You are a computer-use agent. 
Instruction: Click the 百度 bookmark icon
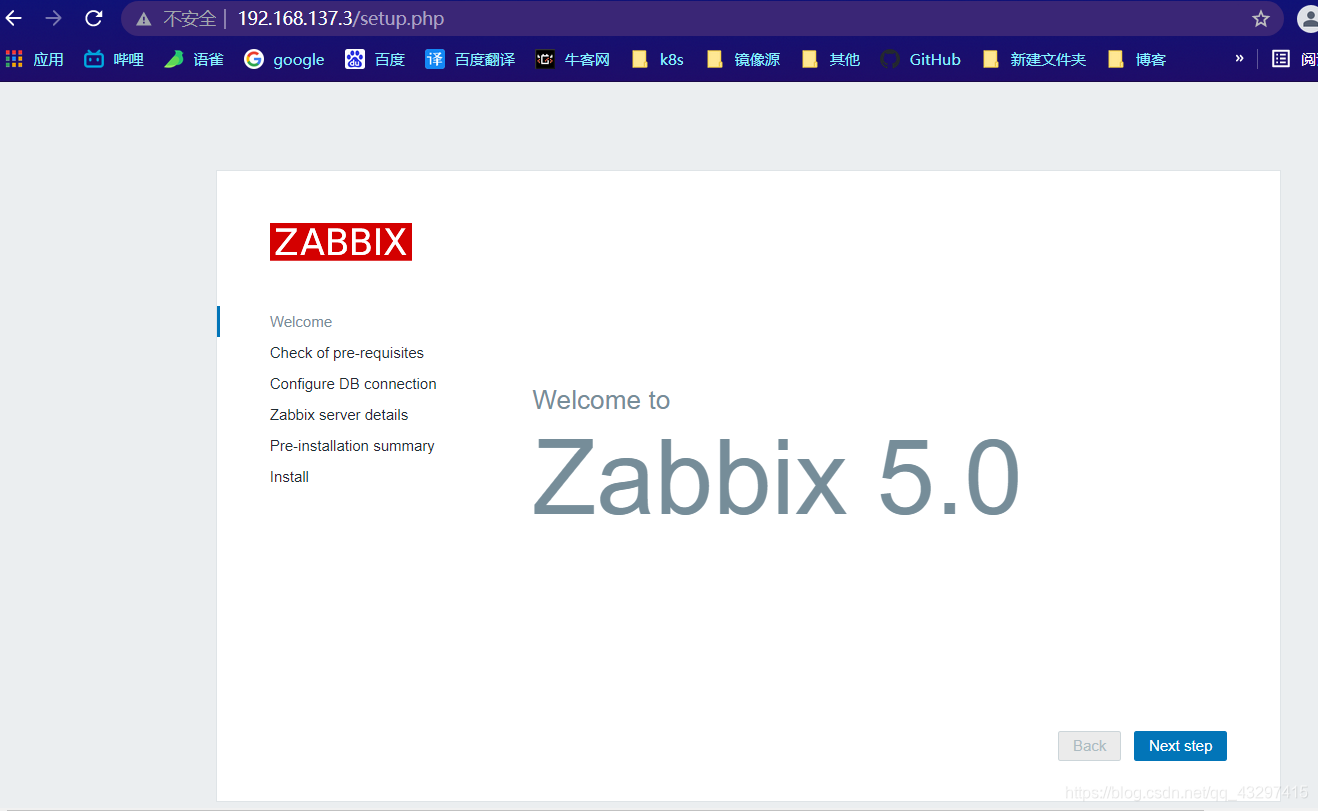(354, 59)
